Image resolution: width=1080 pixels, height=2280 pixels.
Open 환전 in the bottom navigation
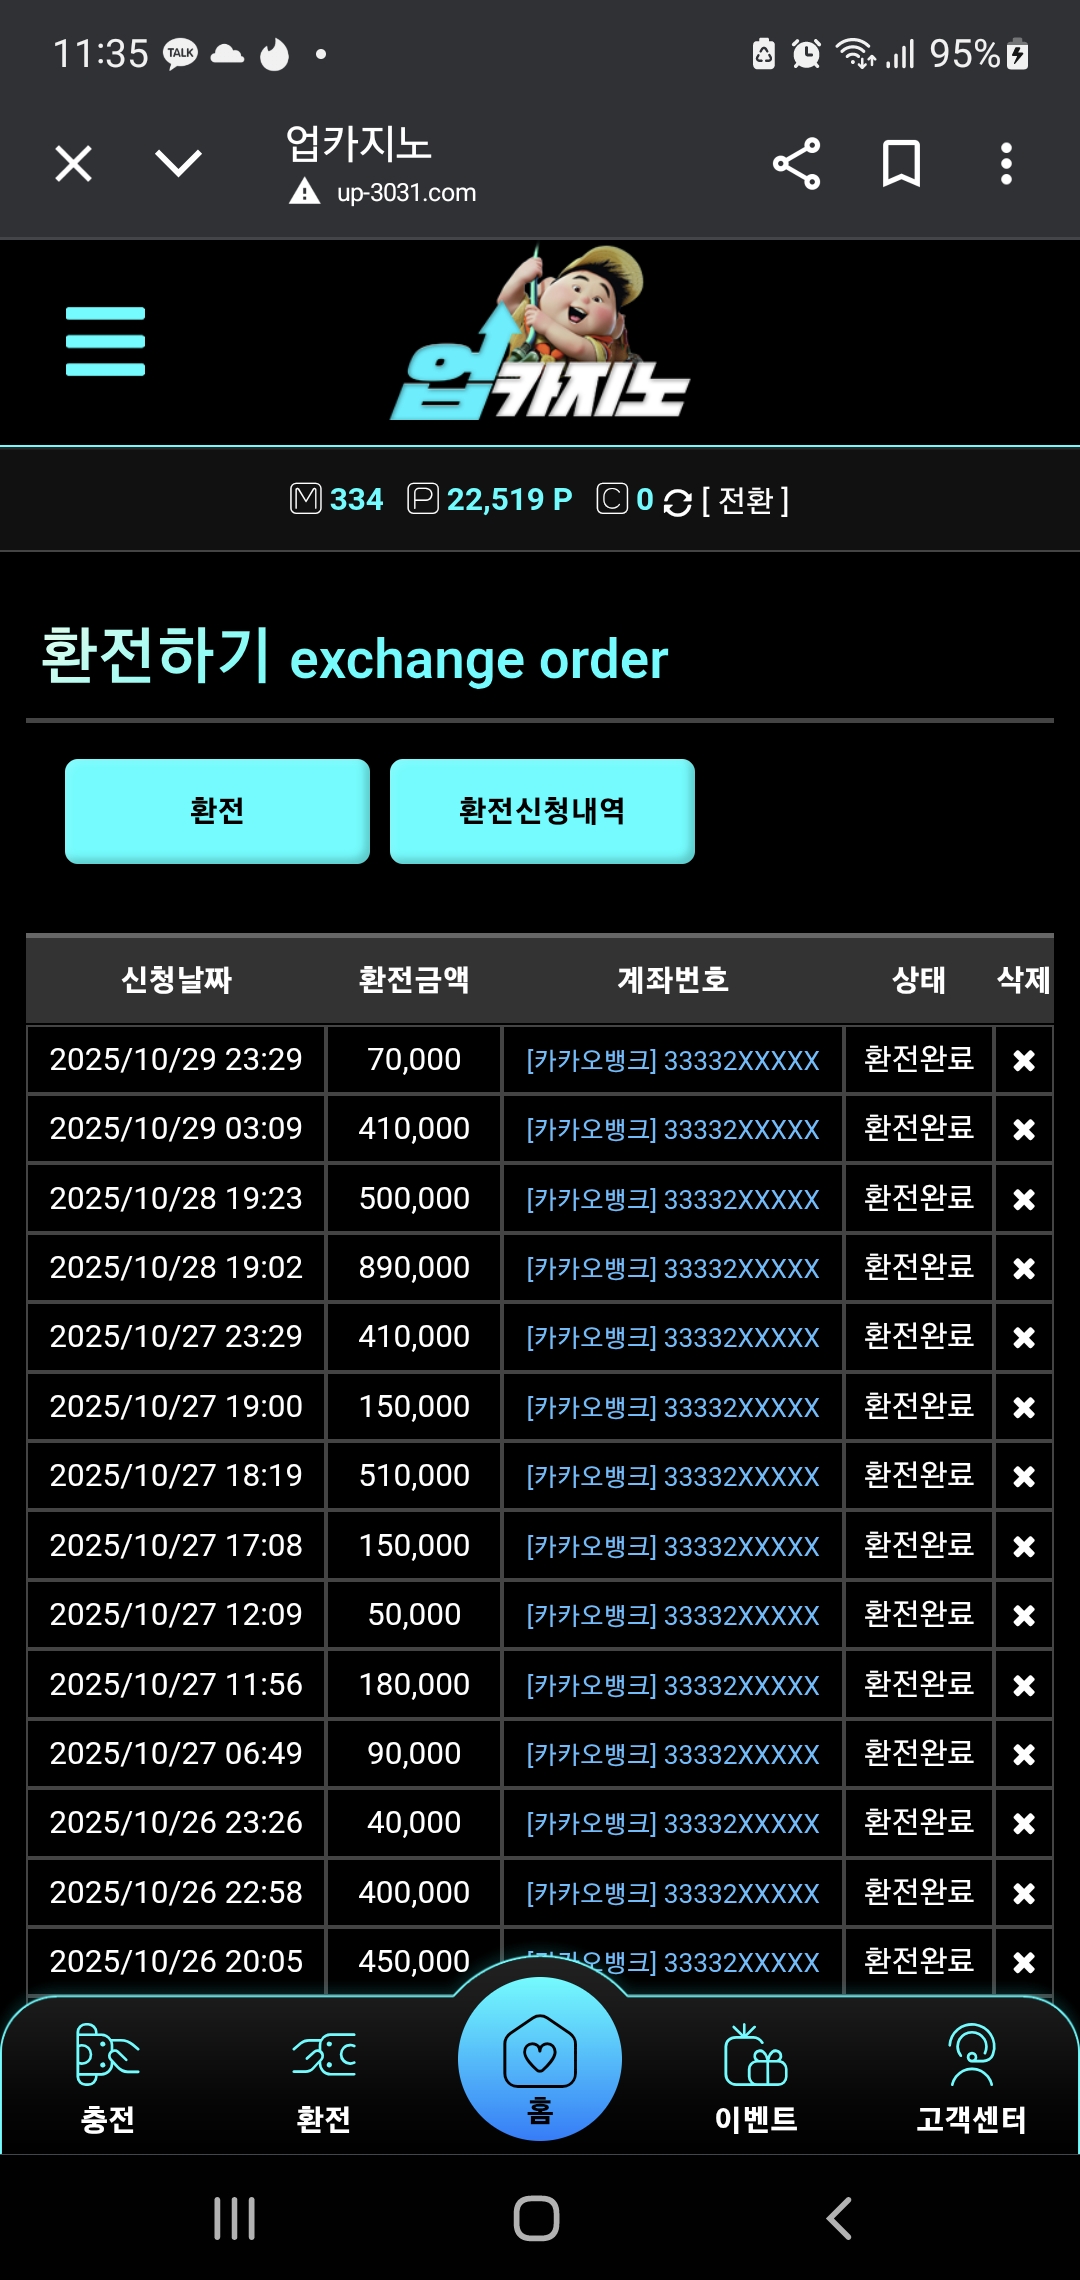coord(323,2075)
